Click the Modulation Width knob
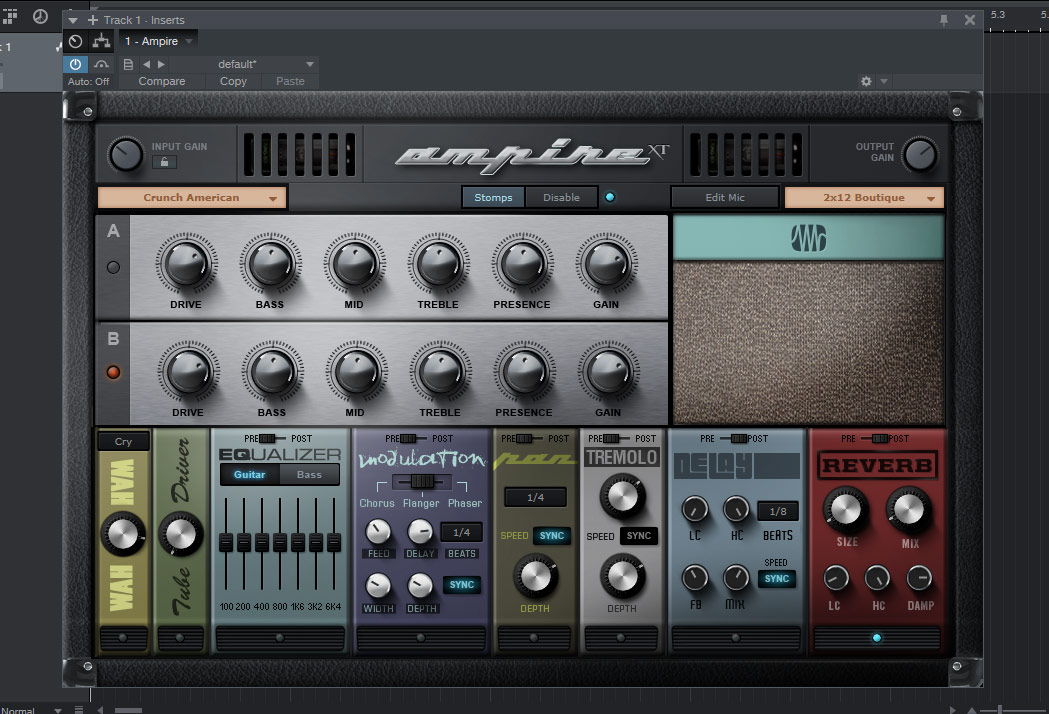The image size is (1049, 714). click(x=378, y=586)
